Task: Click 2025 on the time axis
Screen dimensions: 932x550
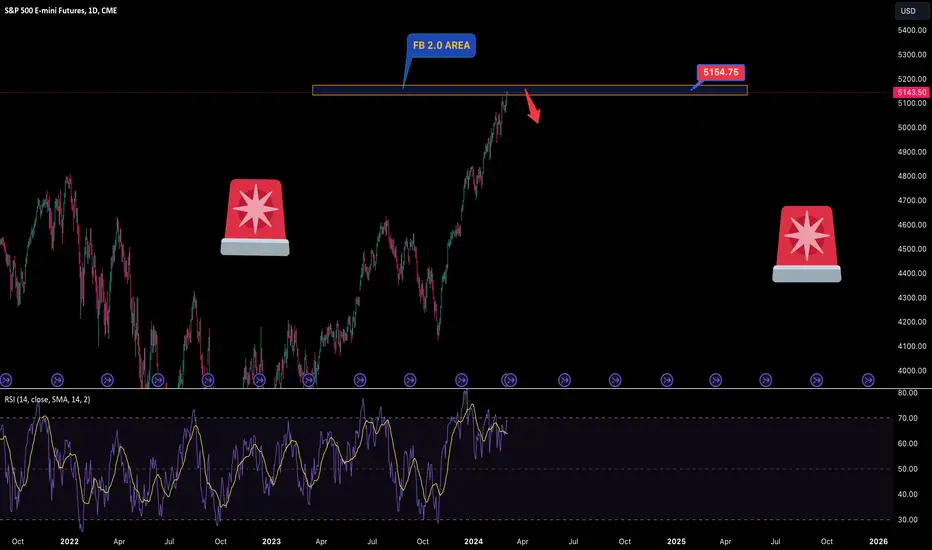Action: (676, 541)
